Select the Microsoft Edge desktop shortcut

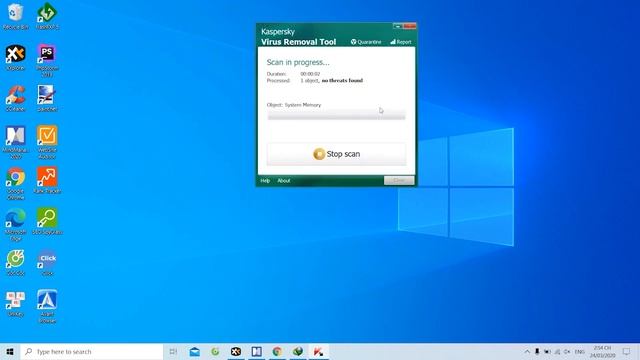(16, 224)
